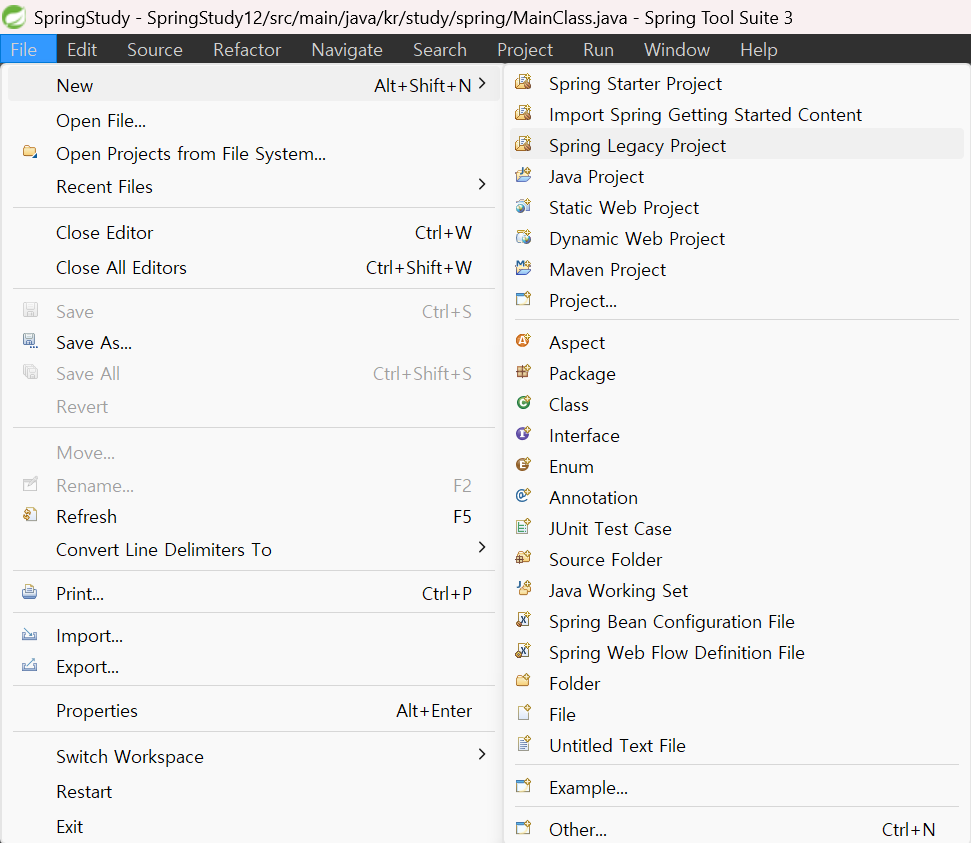
Task: Click the Maven Project icon
Action: coord(523,268)
